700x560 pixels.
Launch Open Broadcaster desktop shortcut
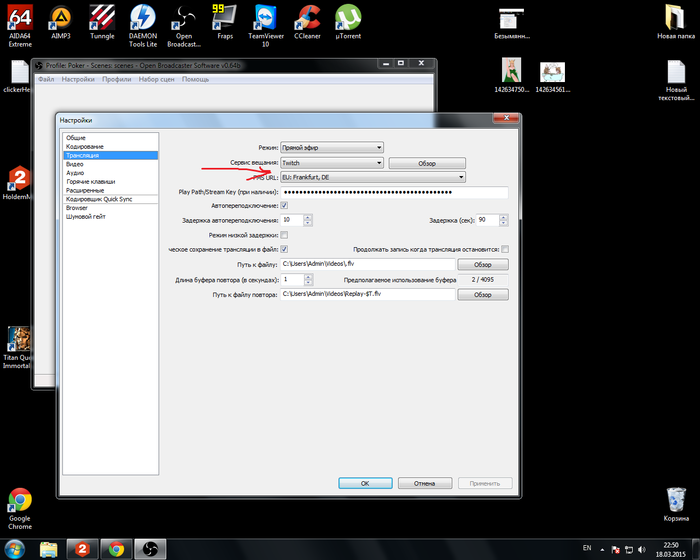(x=184, y=26)
